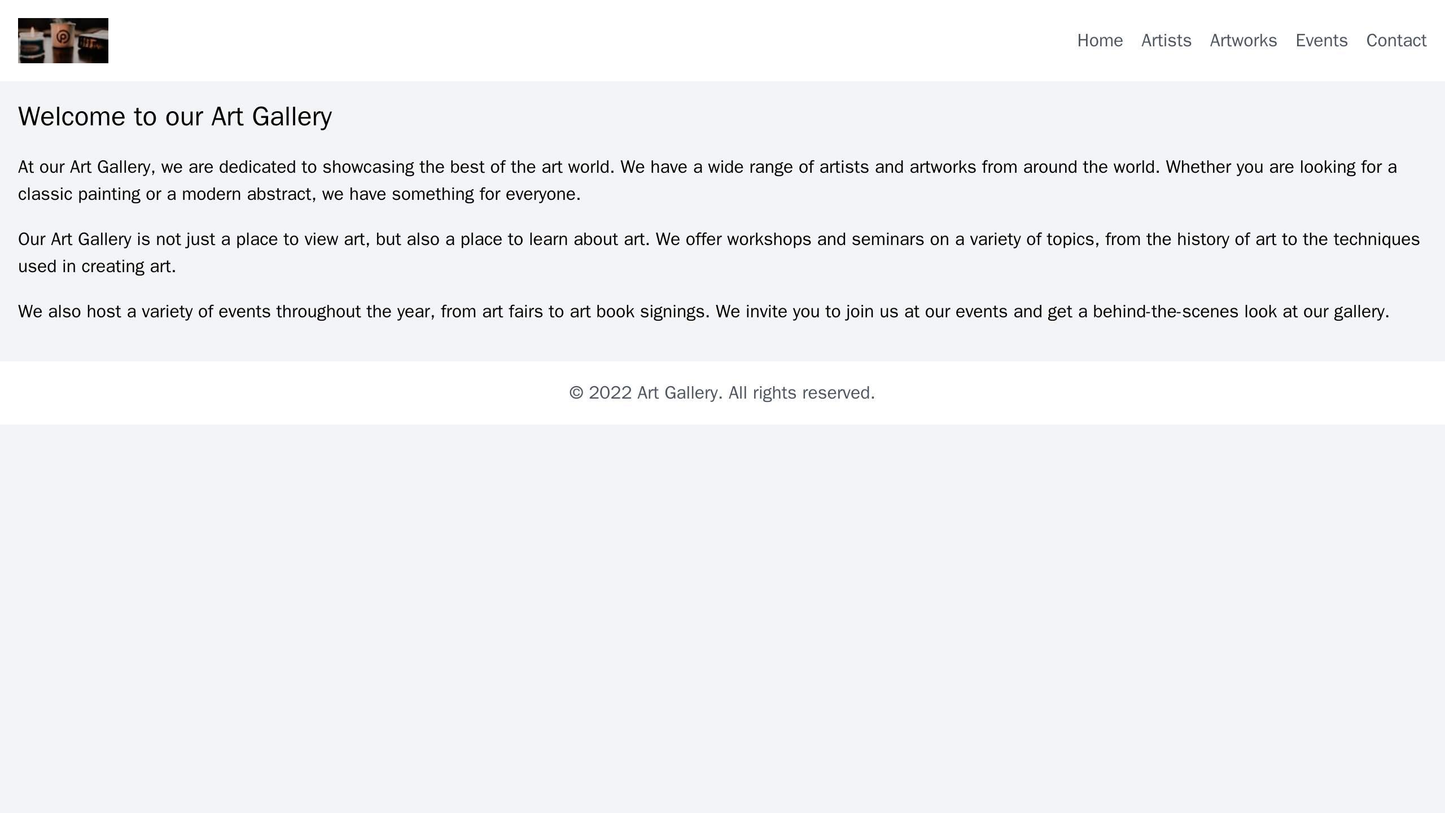
Task: Click the gallery logo image
Action: 63,41
